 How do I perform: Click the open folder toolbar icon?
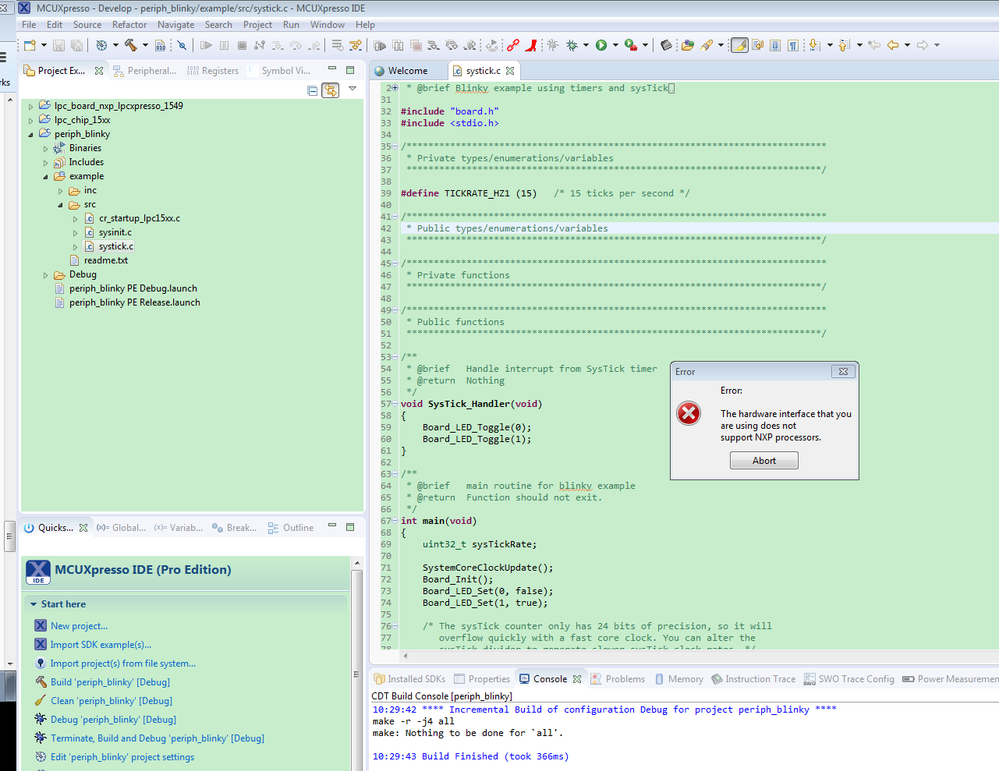click(x=687, y=45)
